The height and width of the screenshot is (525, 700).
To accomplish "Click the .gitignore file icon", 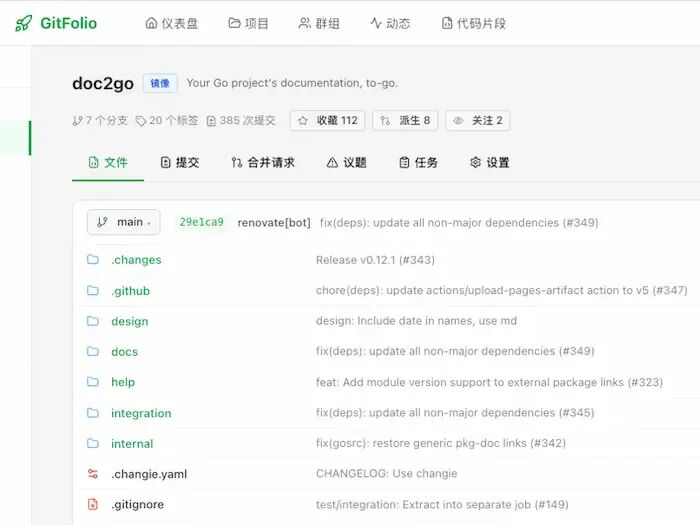I will (x=93, y=504).
